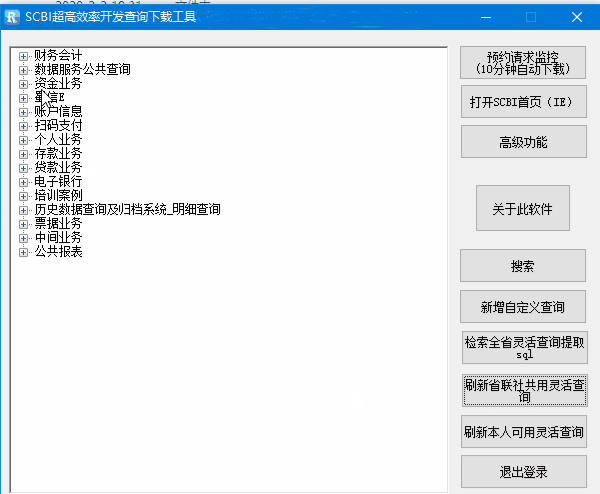Click 打开SCBI首页 (IE) button
Screen dimensions: 600x494
click(x=523, y=102)
